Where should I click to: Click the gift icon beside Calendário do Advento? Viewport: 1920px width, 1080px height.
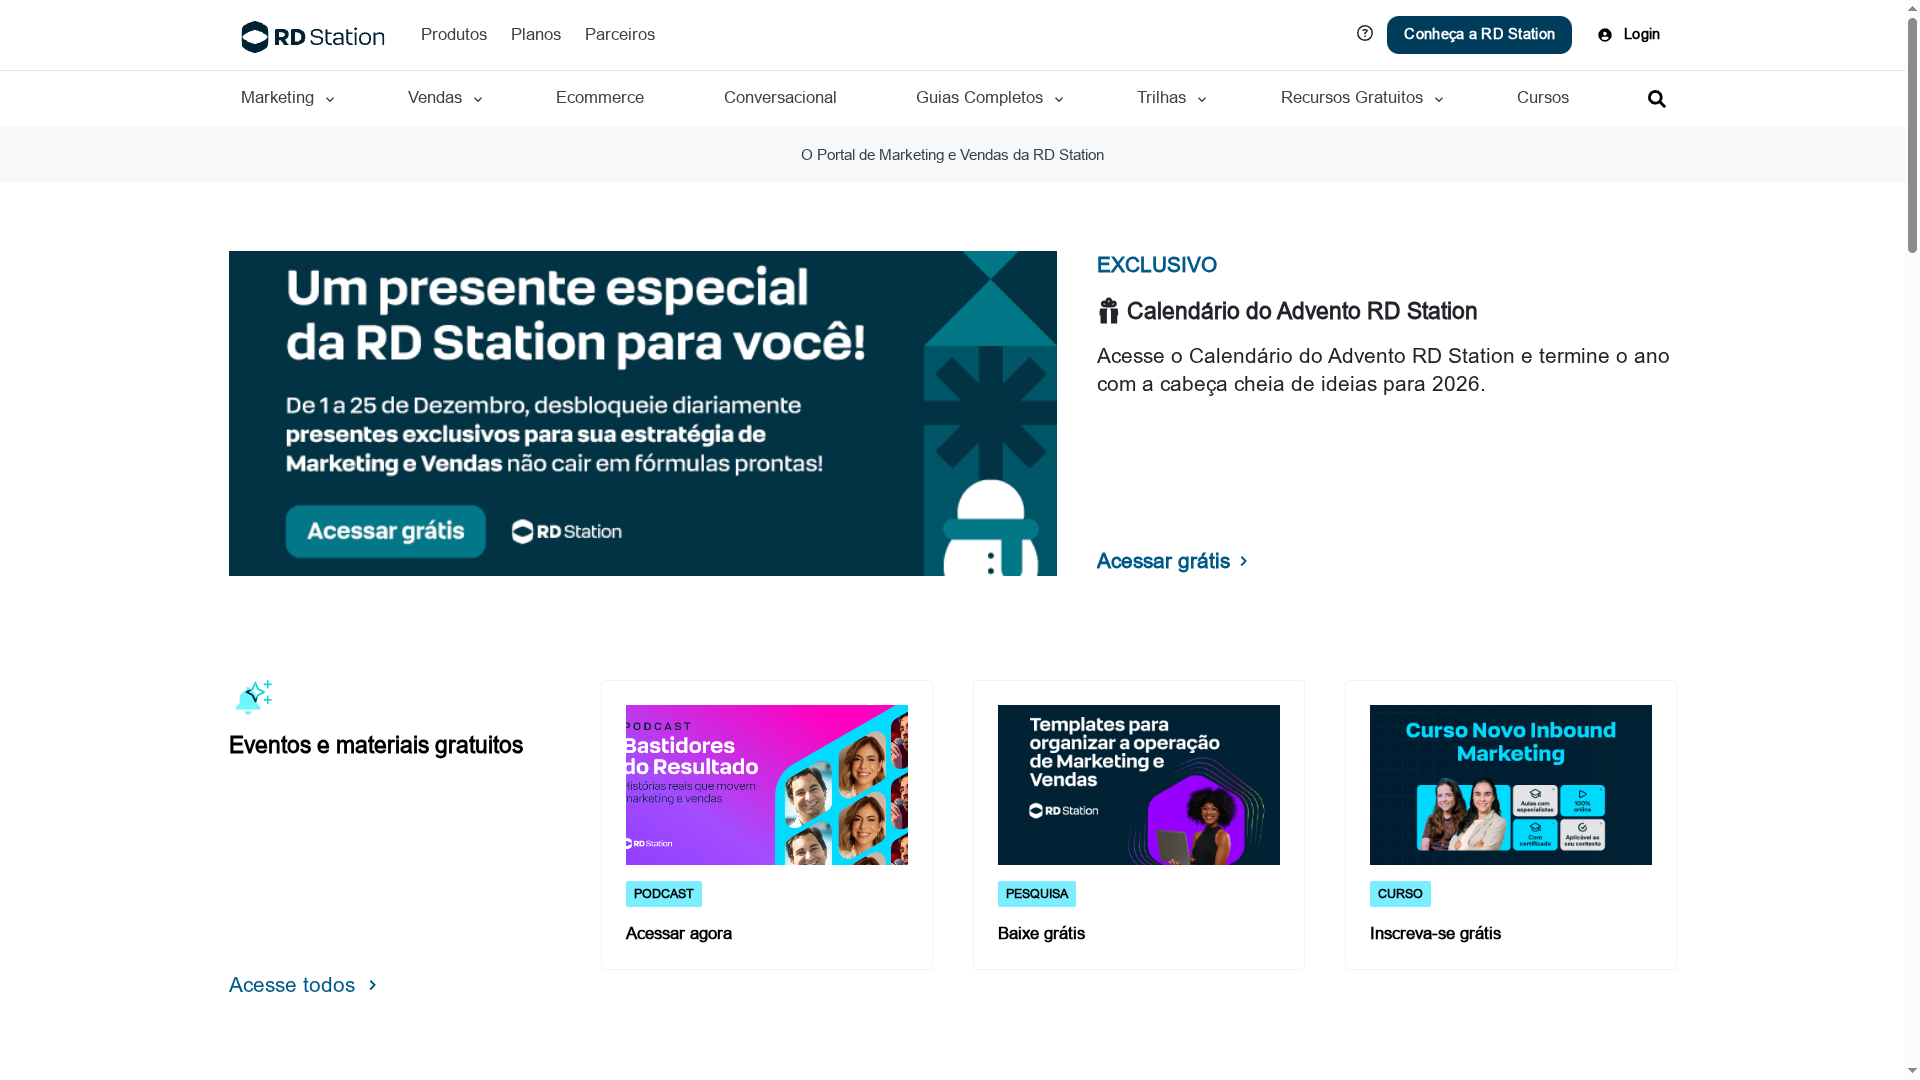point(1107,311)
